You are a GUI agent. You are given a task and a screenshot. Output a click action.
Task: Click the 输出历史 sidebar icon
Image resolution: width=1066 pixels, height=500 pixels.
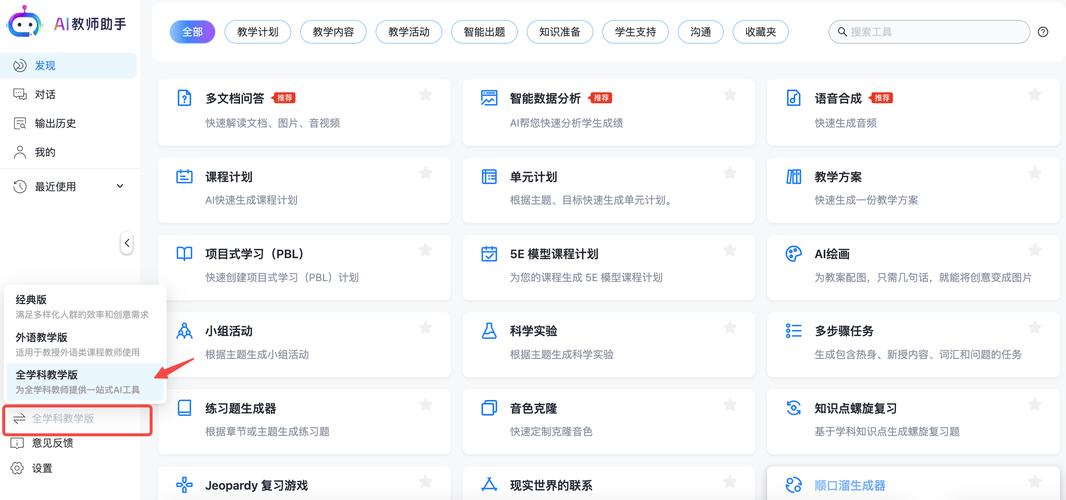click(x=20, y=123)
